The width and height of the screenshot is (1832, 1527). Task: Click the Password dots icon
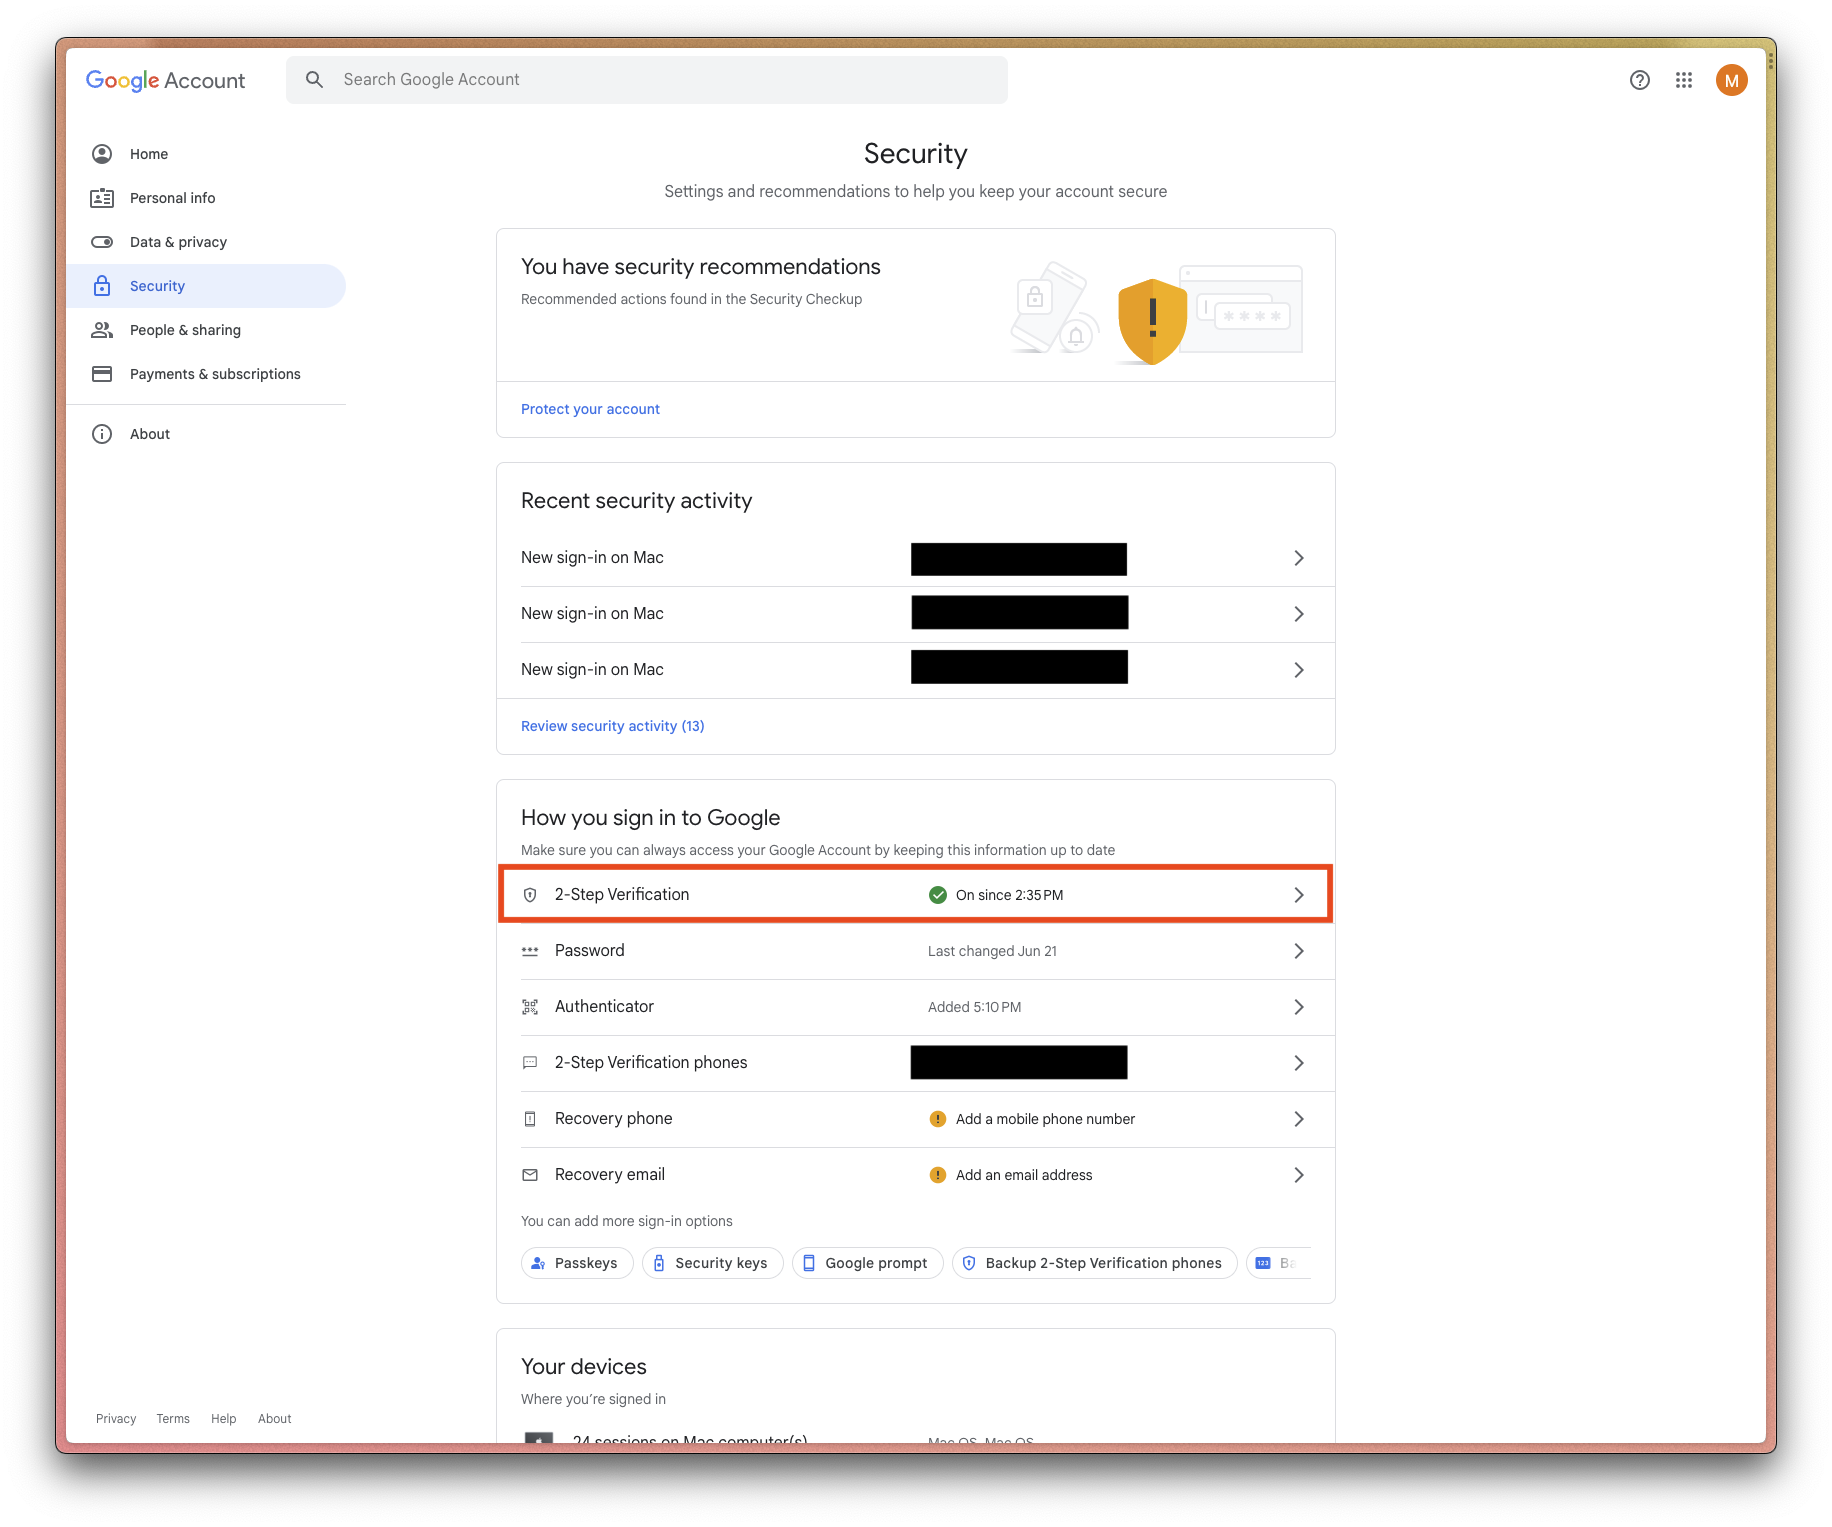click(530, 951)
